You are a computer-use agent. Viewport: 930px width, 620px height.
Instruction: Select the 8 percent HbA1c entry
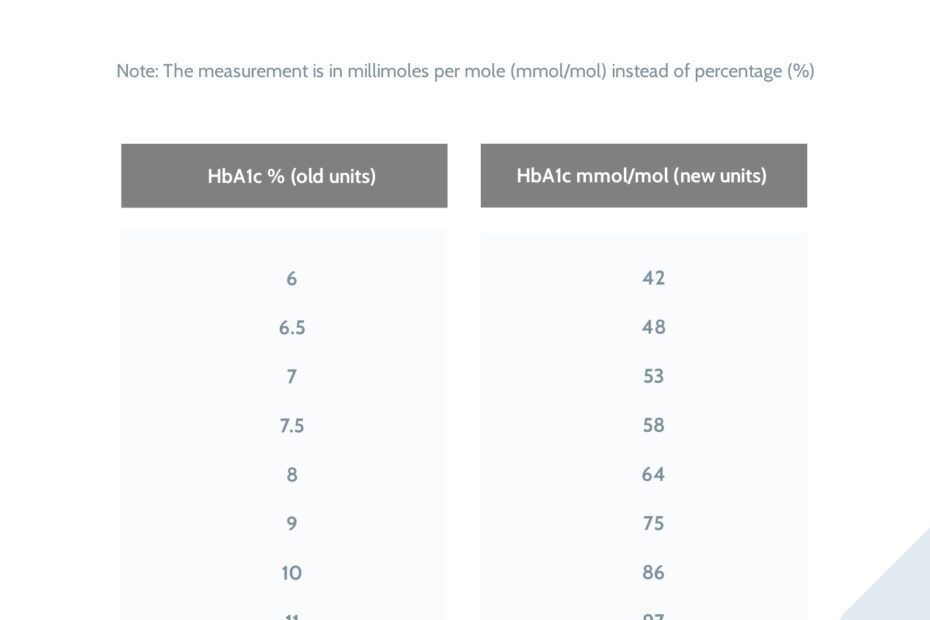[x=292, y=475]
